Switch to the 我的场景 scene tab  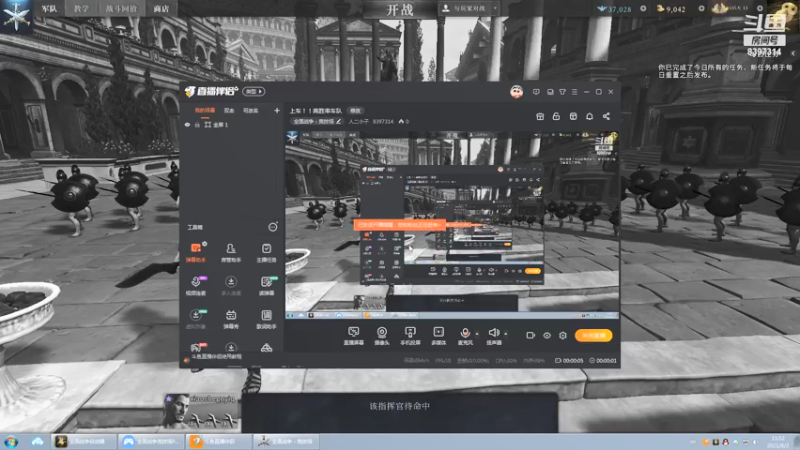click(205, 110)
